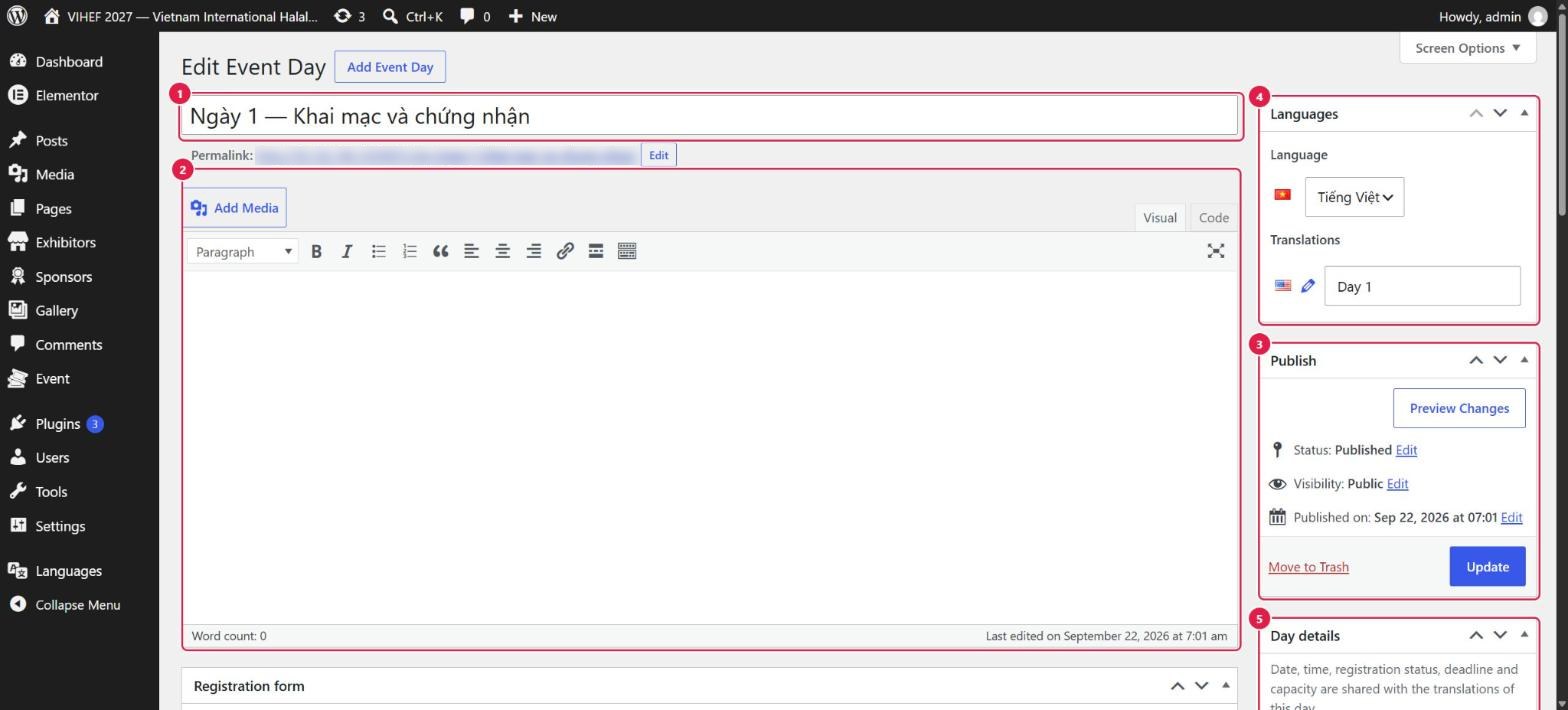Viewport: 1568px width, 710px height.
Task: Open the New content menu
Action: [x=533, y=16]
